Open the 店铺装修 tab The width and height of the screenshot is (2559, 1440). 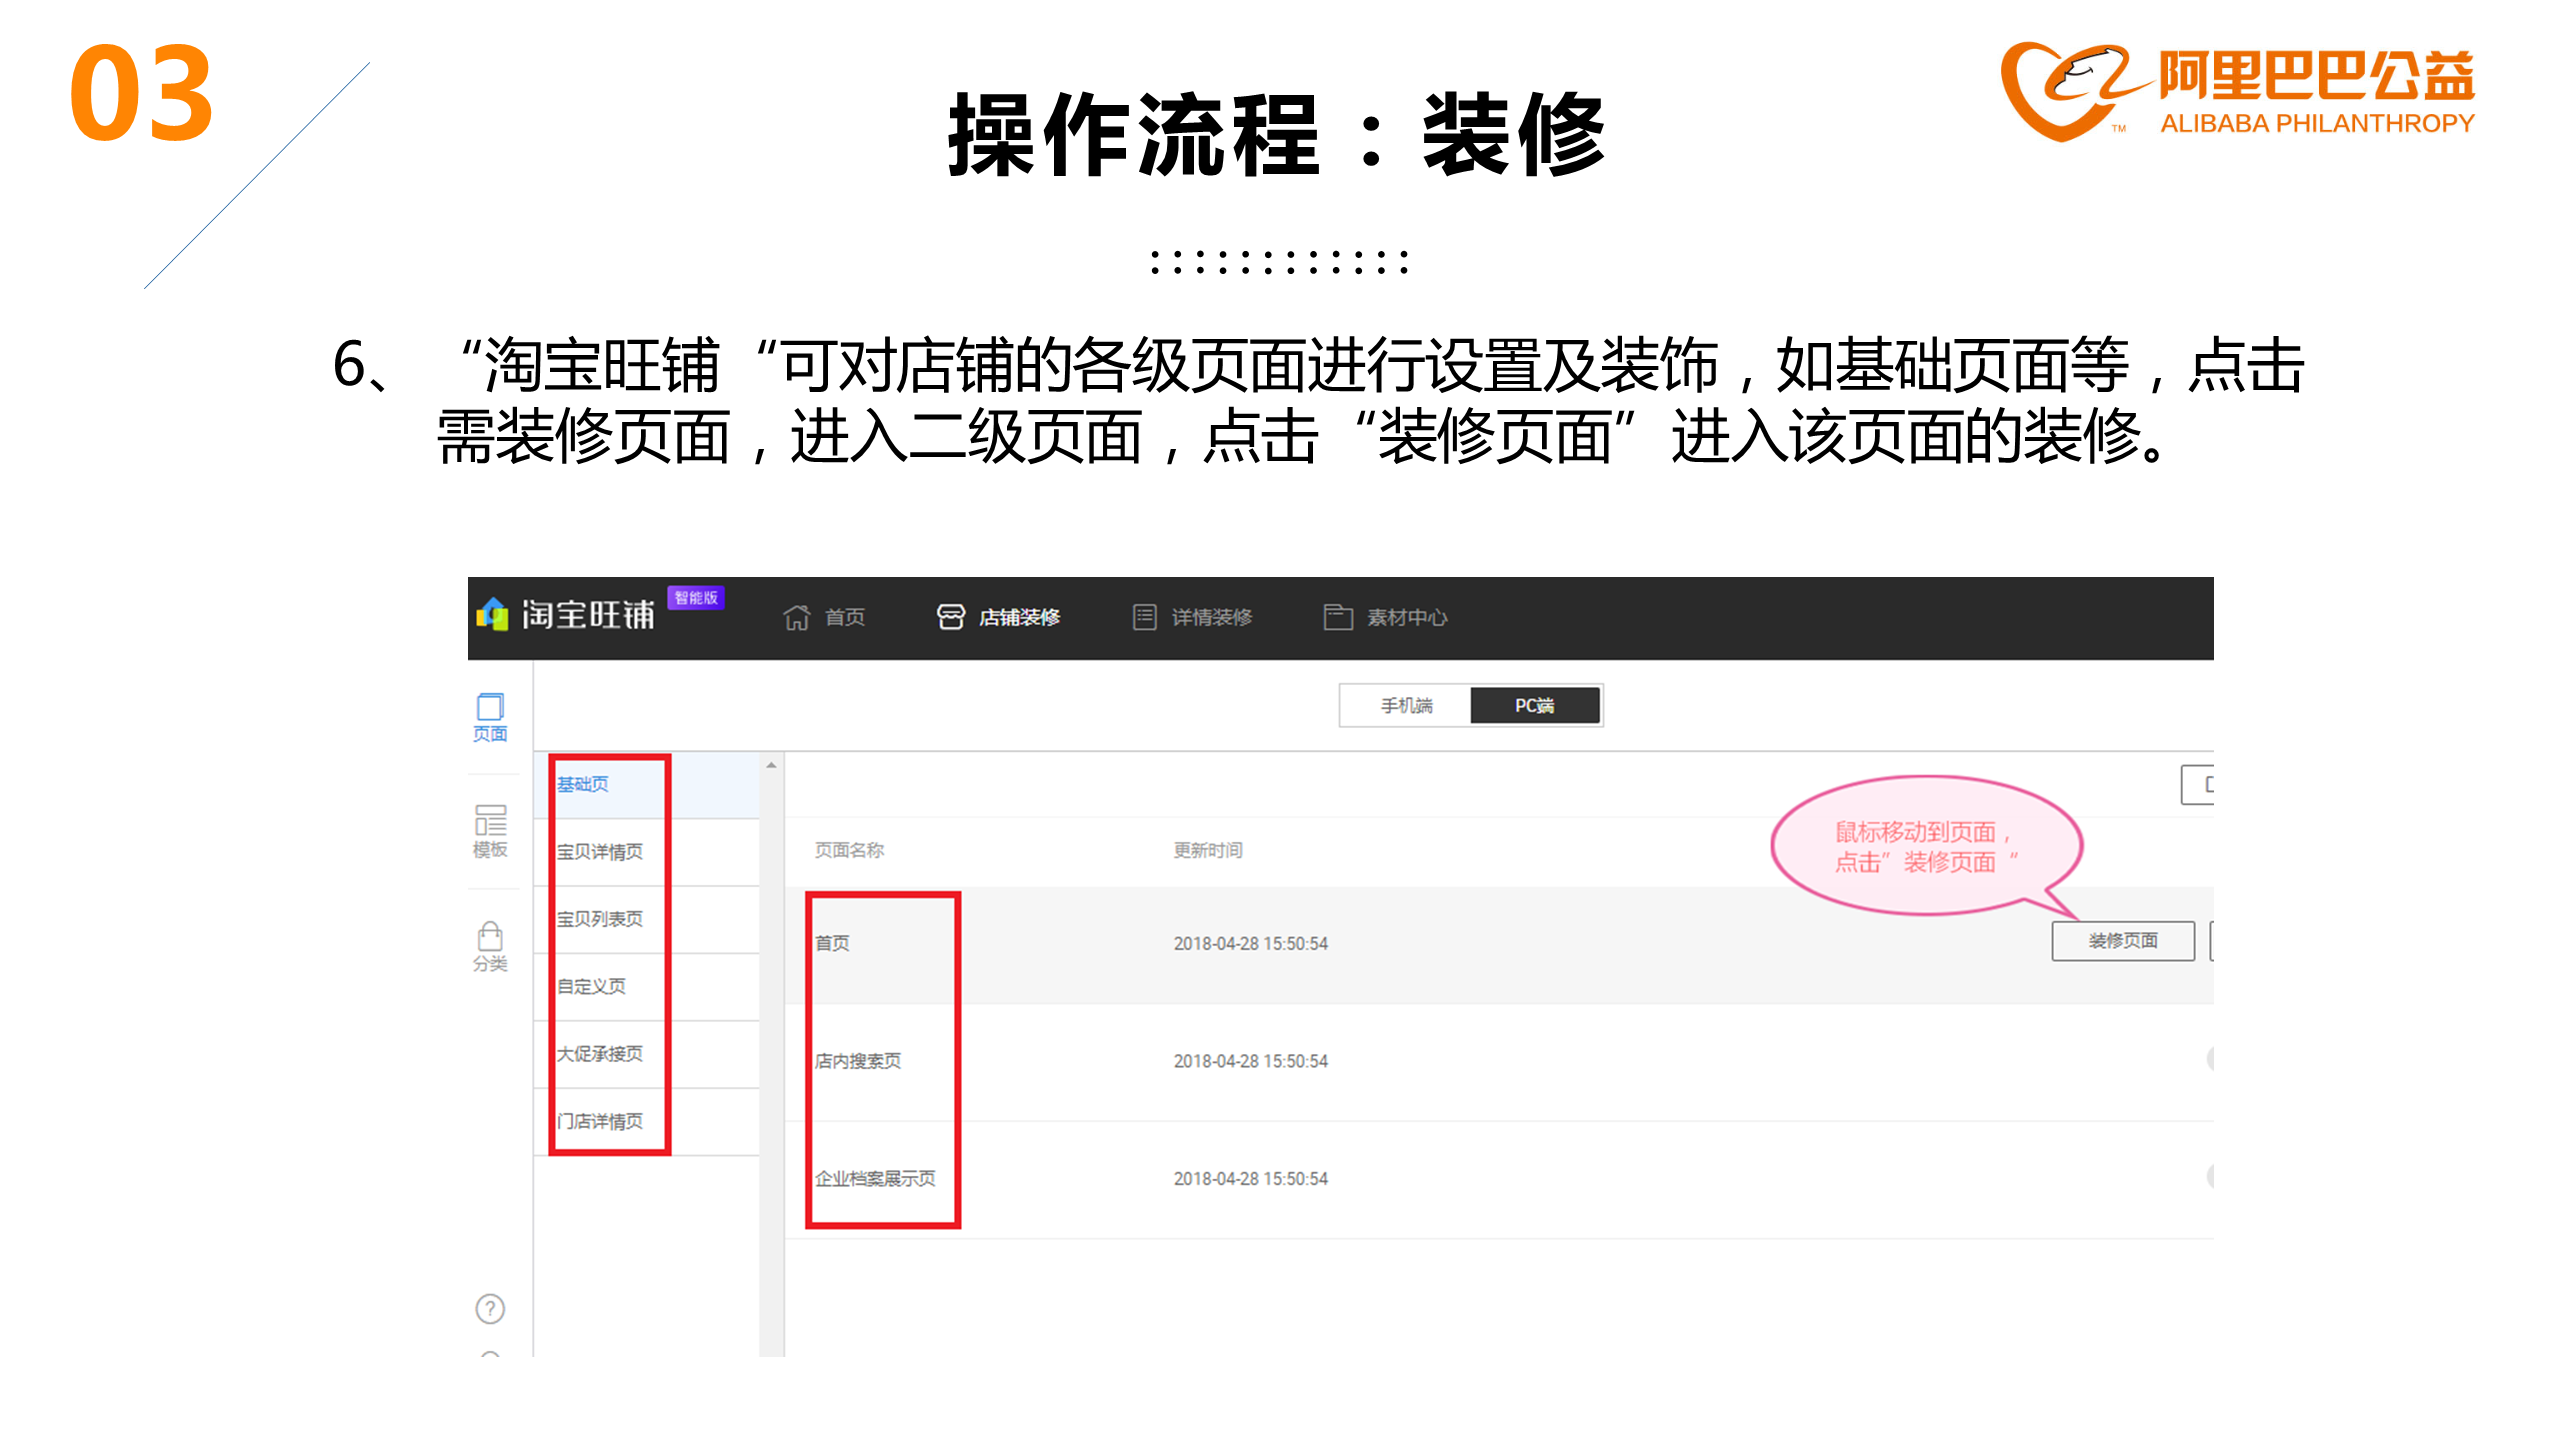pos(998,617)
